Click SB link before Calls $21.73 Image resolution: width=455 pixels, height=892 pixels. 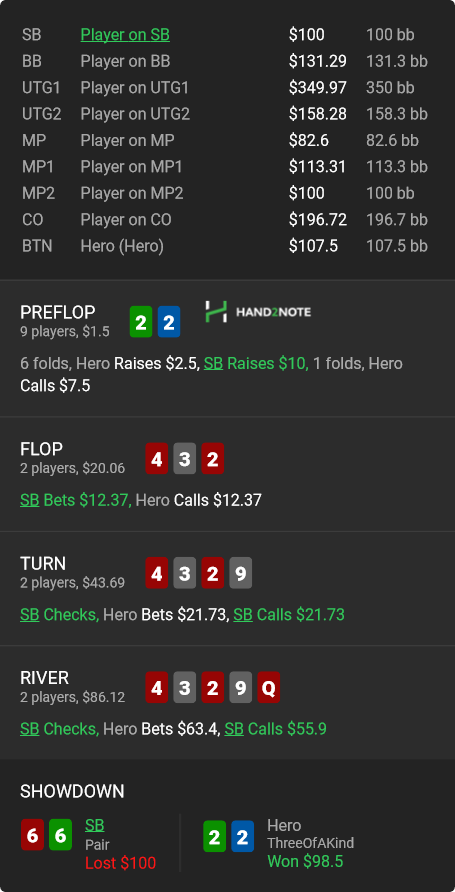(x=243, y=614)
